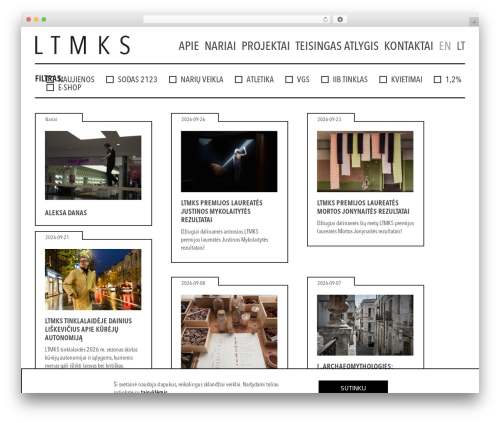Switch site language to LT
This screenshot has width=500, height=423.
click(x=461, y=46)
